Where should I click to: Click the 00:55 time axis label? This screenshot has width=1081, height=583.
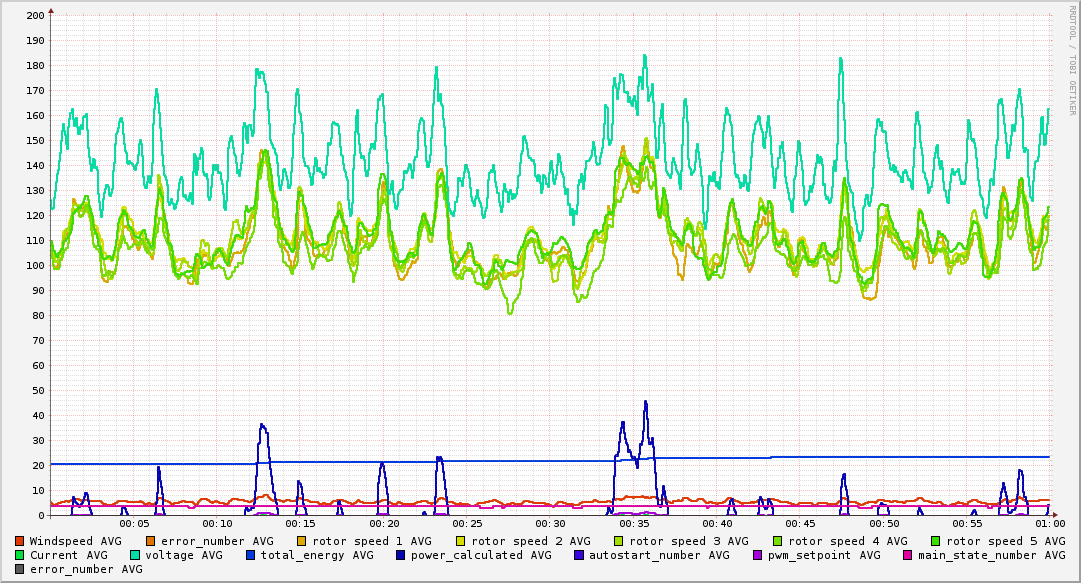(967, 524)
